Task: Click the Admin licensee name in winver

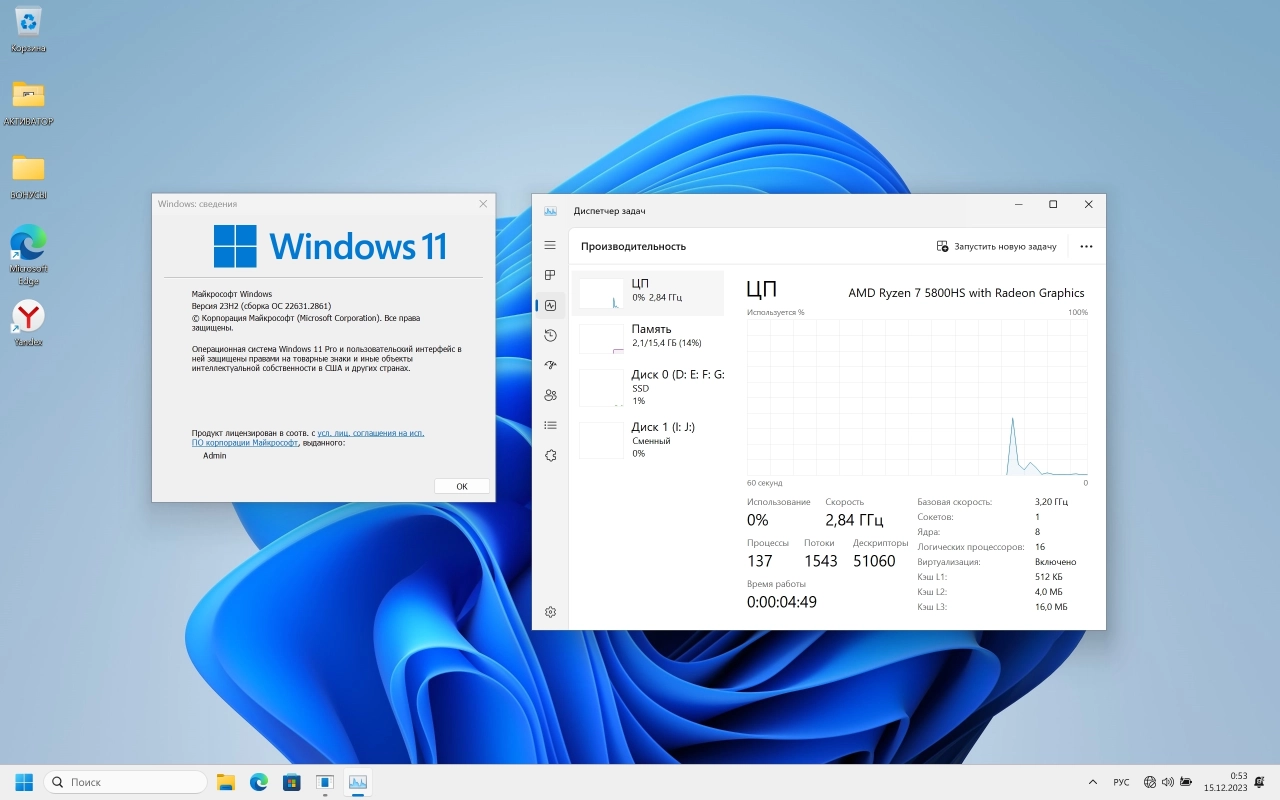Action: (215, 455)
